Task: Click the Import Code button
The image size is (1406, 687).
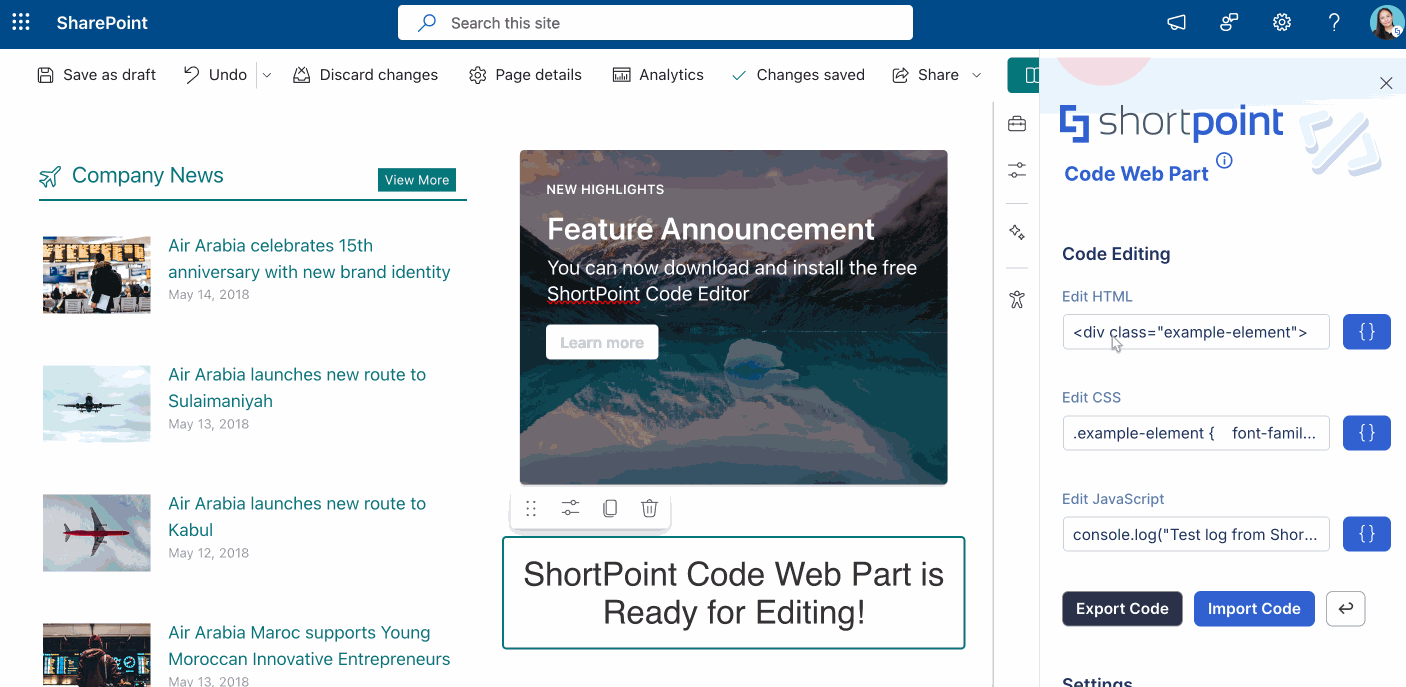Action: 1254,609
